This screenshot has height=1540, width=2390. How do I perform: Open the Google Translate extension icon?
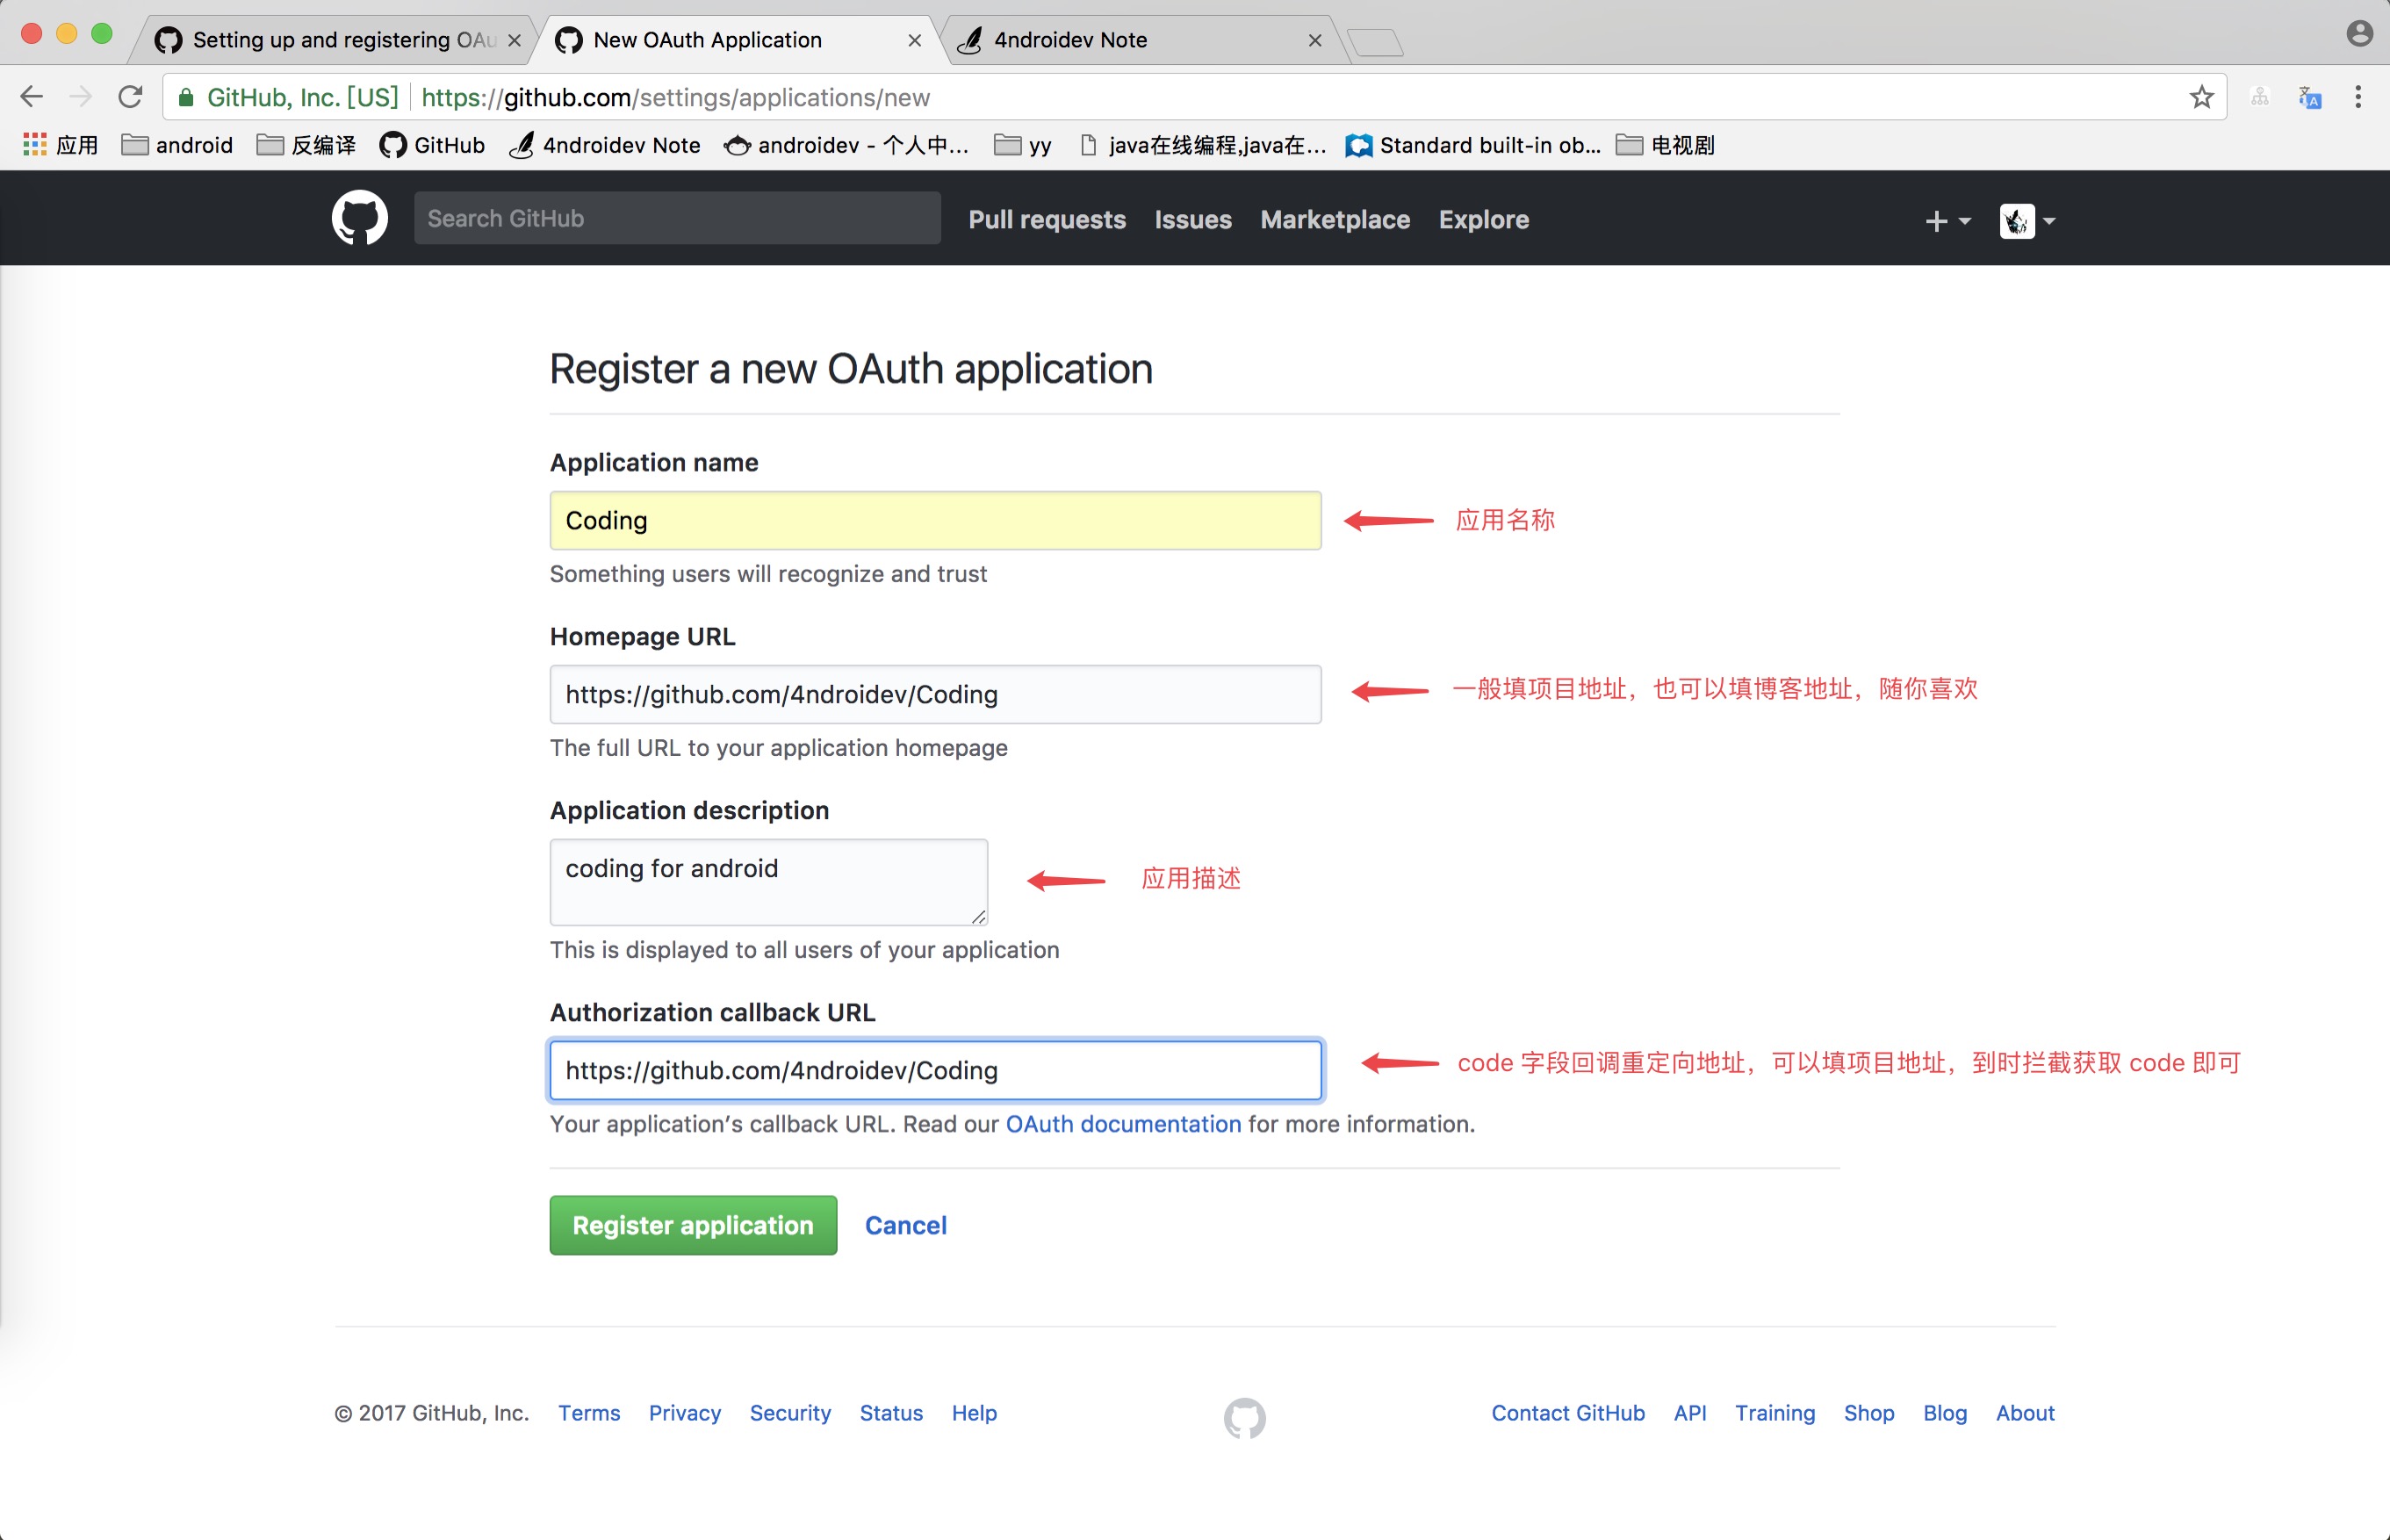point(2309,97)
